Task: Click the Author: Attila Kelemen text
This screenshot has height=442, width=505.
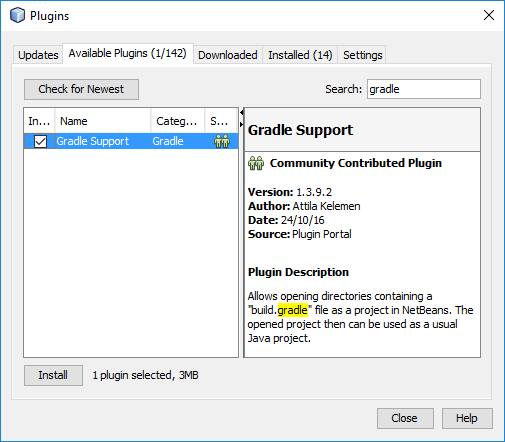Action: coord(304,206)
